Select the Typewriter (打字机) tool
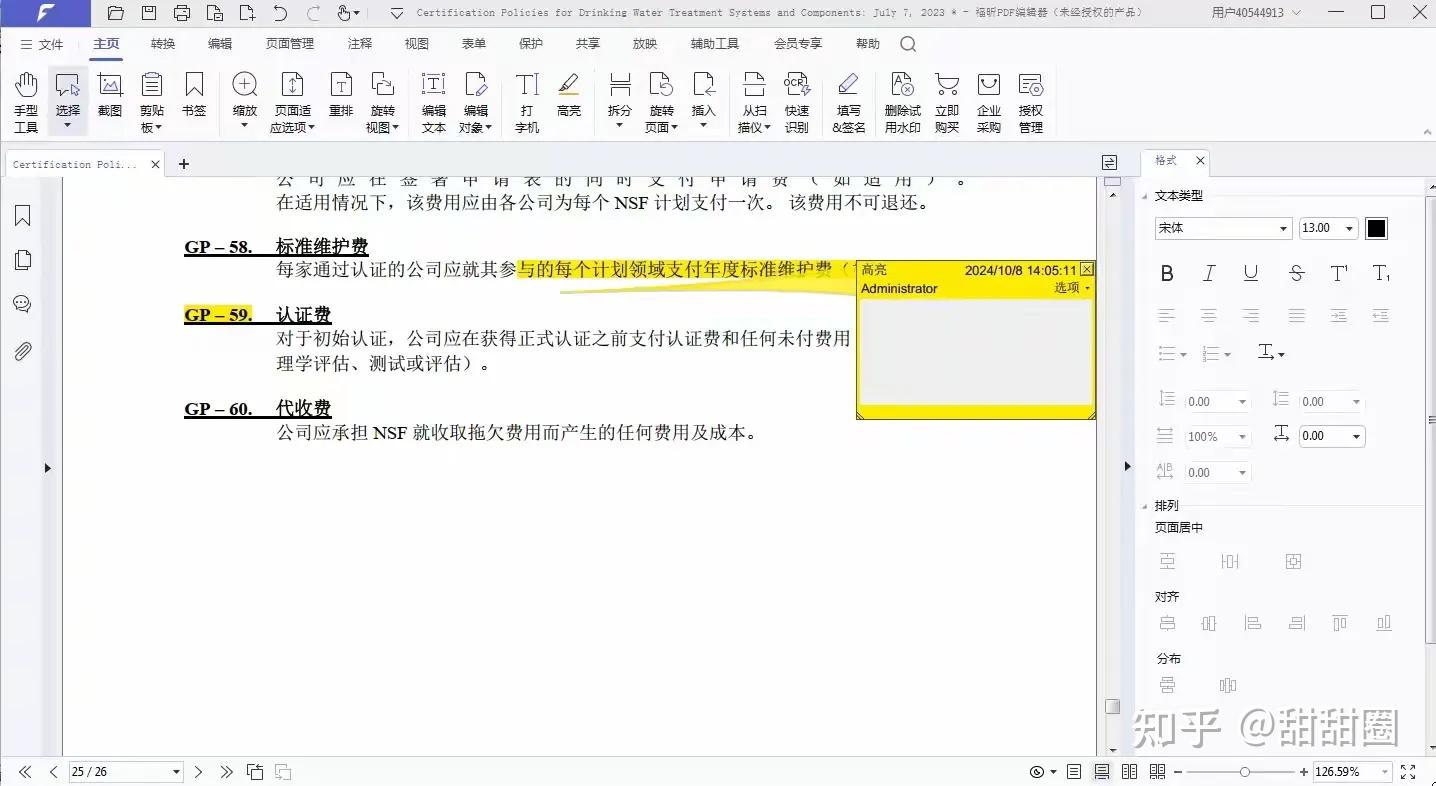1436x786 pixels. pos(527,102)
